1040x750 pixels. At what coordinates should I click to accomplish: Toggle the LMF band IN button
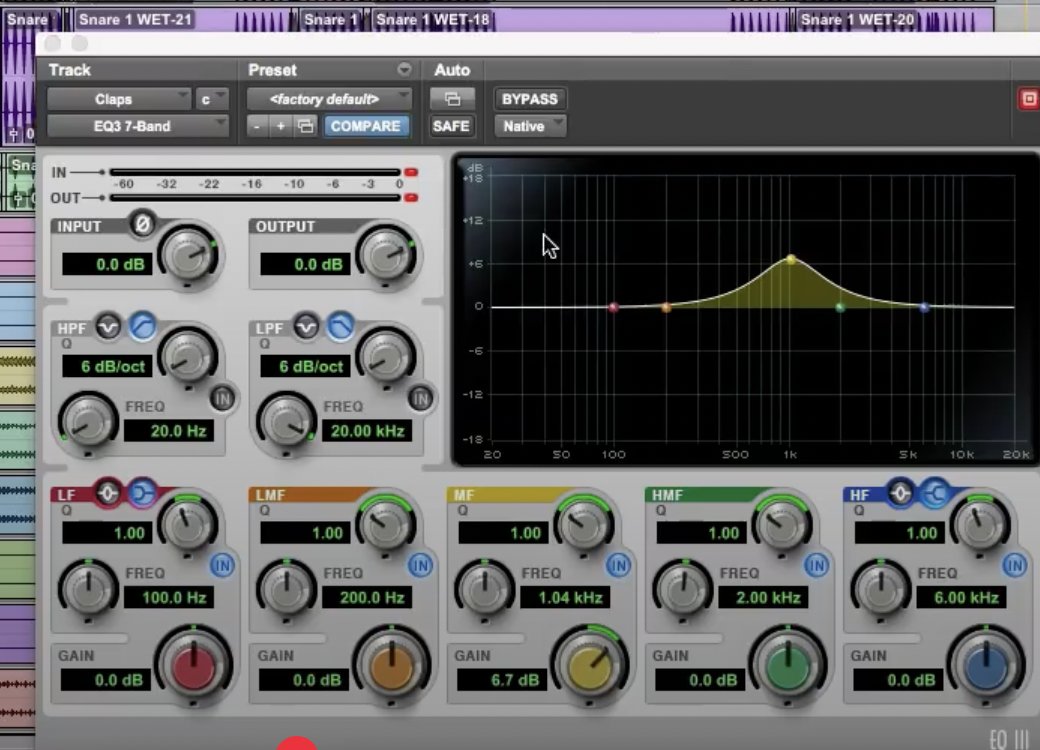coord(421,566)
